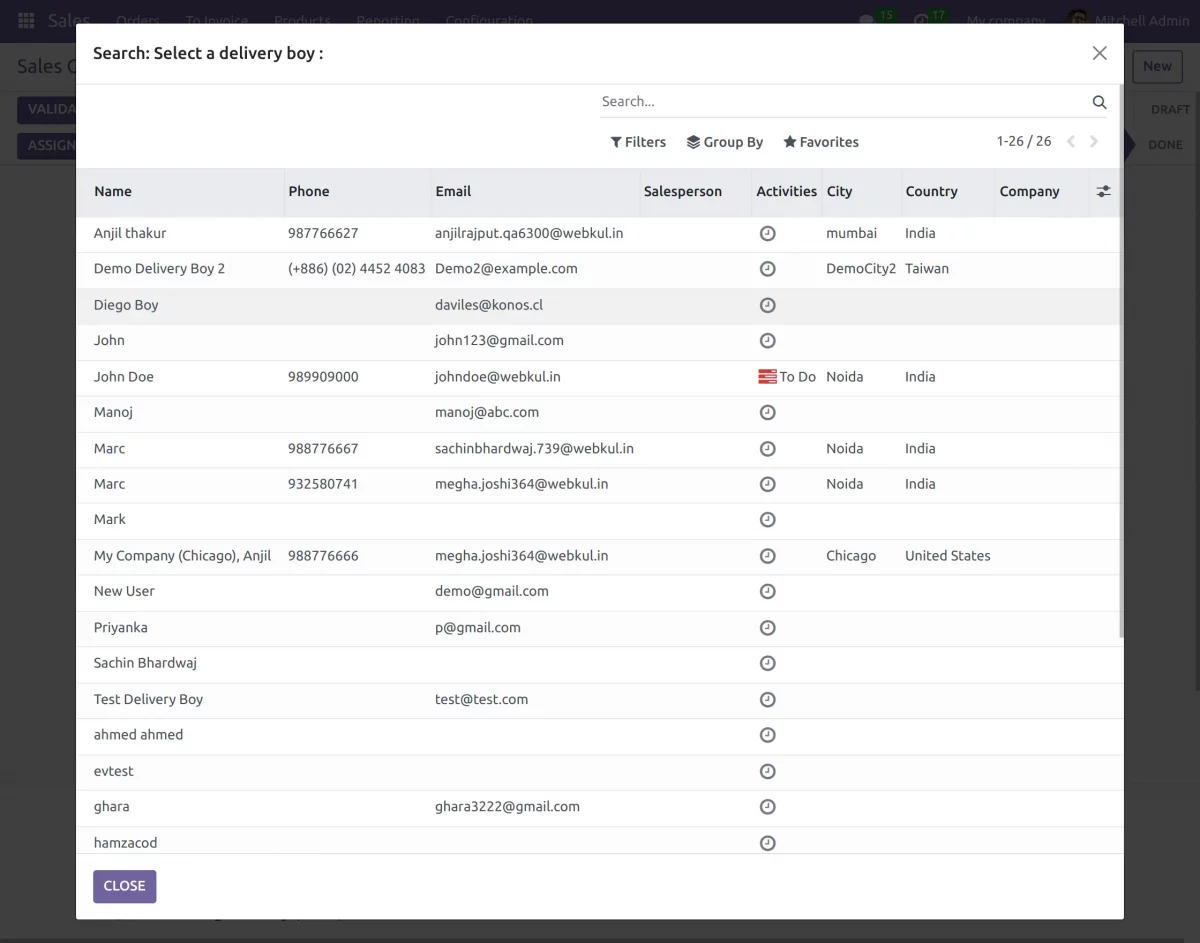
Task: Go to next page of records
Action: tap(1094, 142)
